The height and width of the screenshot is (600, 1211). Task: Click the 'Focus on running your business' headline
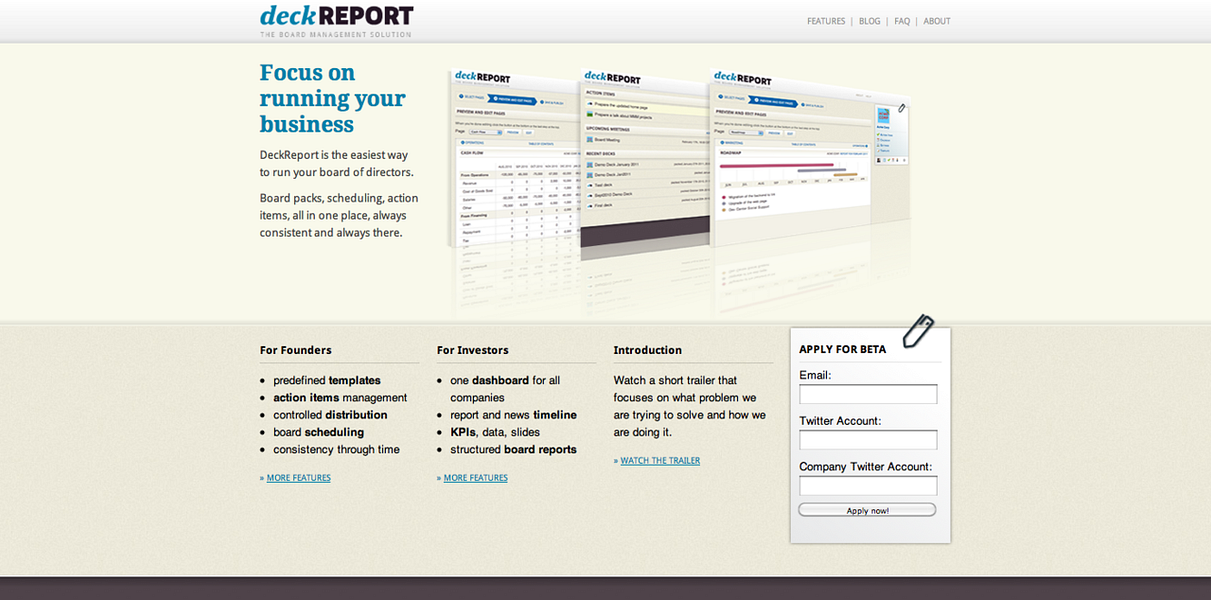(332, 98)
